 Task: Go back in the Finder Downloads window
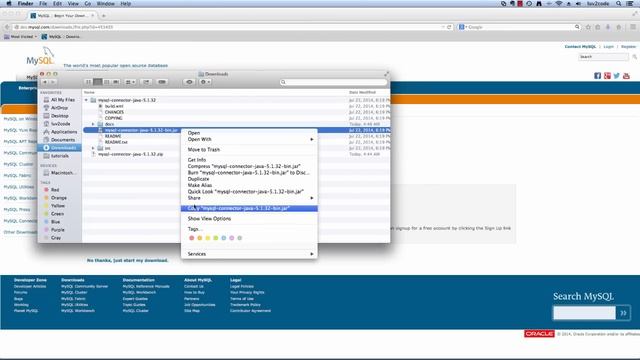[45, 82]
